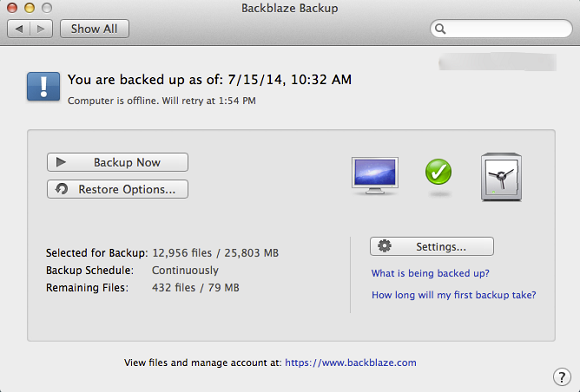Go back with the left arrow button
Viewport: 580px width, 392px height.
coord(19,29)
